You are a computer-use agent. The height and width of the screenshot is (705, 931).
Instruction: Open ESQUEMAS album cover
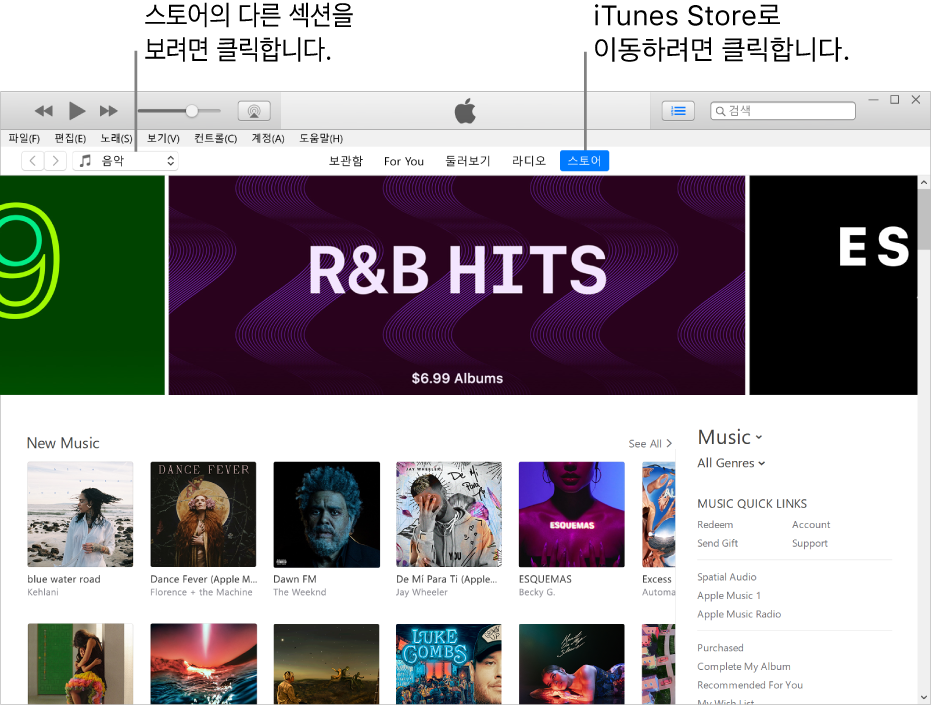point(572,514)
